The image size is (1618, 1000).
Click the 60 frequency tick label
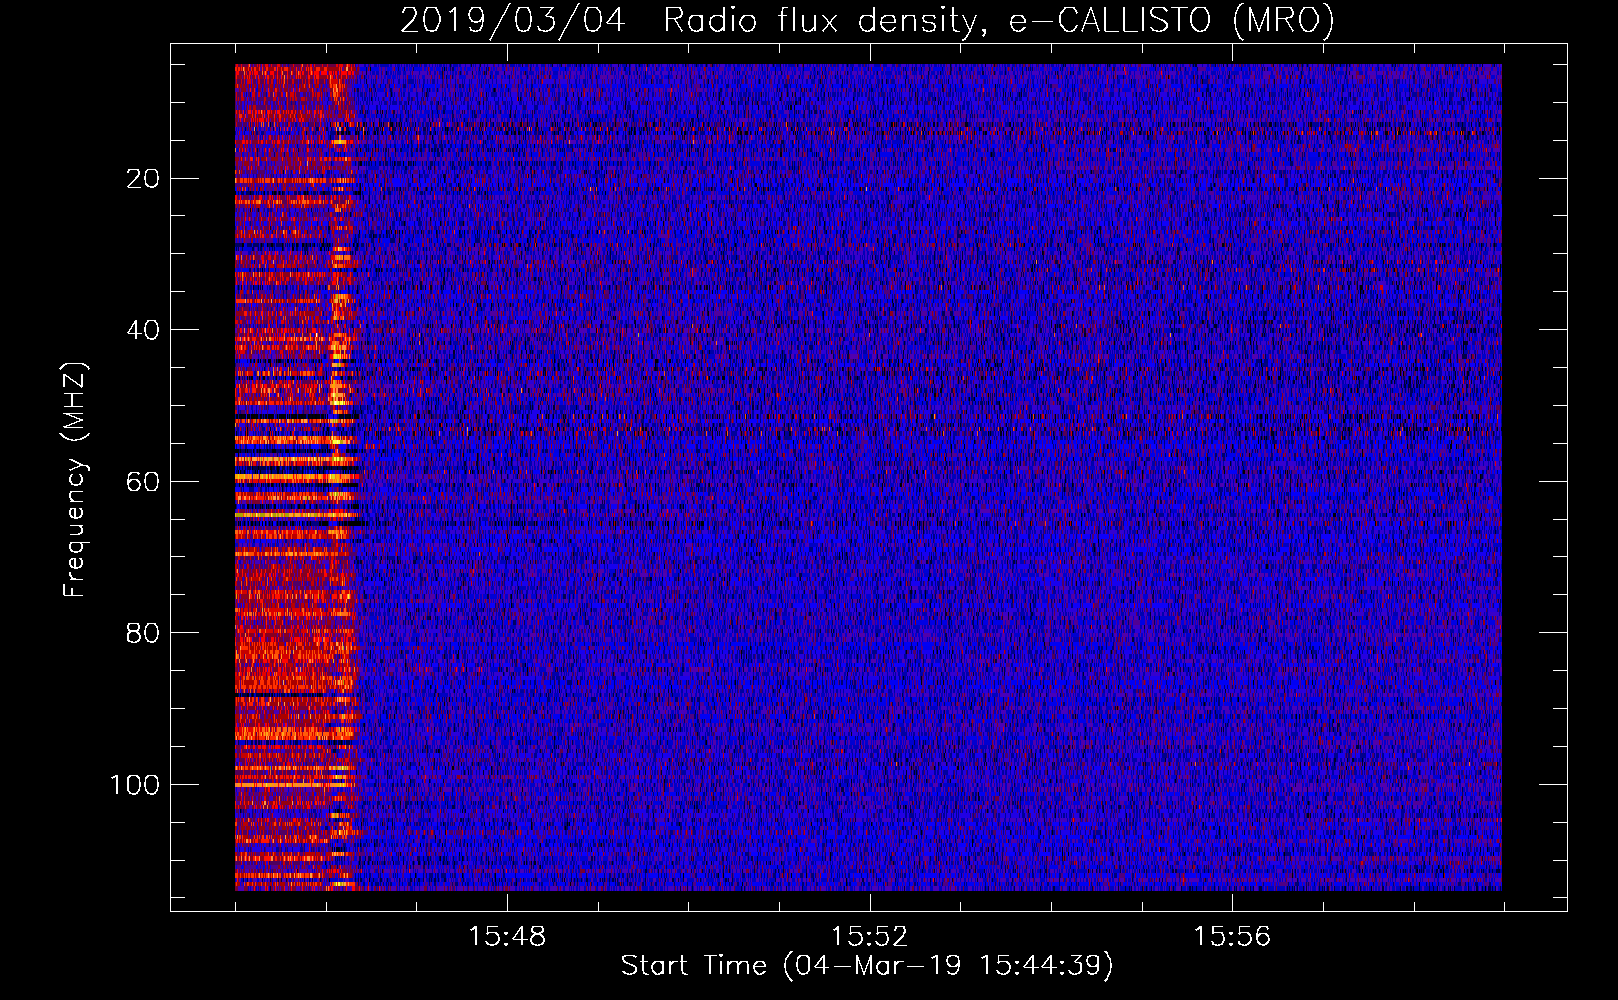[x=143, y=482]
